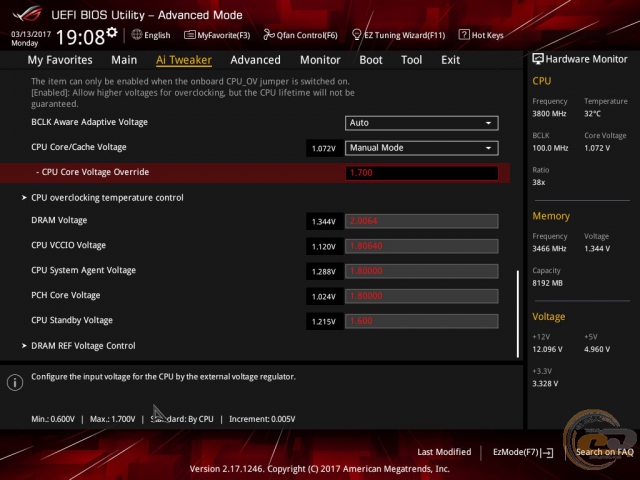Click the settings list vertical scrollbar
The image size is (640, 480).
point(518,313)
